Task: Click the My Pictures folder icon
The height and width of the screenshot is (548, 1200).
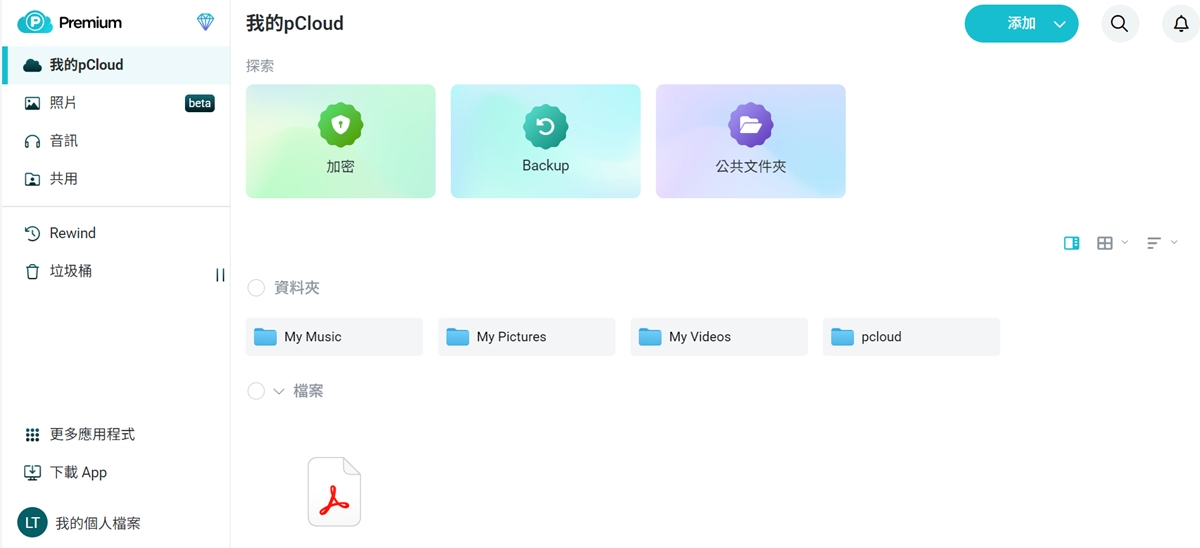Action: pyautogui.click(x=458, y=337)
